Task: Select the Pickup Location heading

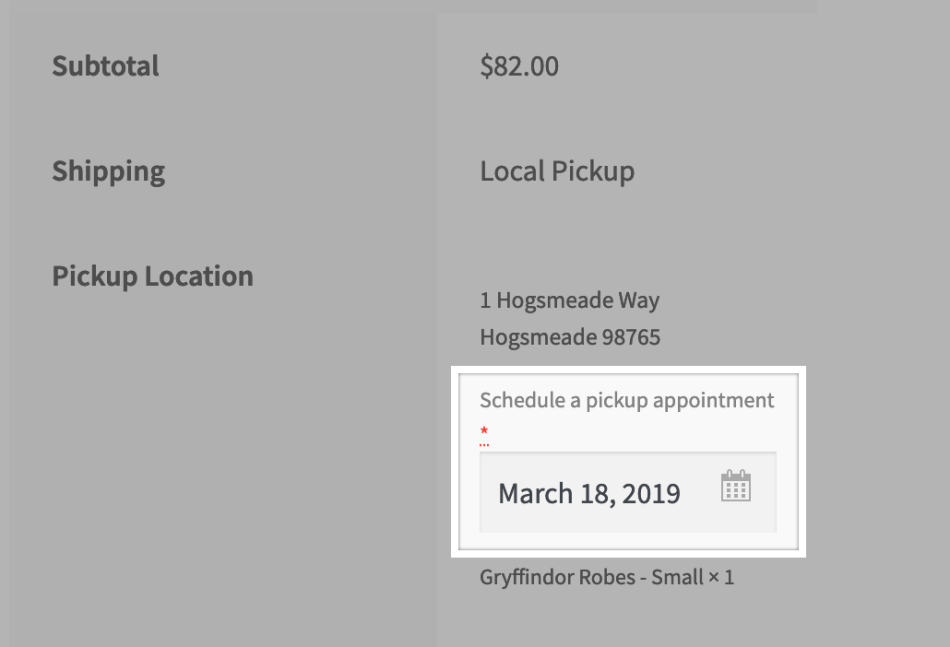Action: pos(152,276)
